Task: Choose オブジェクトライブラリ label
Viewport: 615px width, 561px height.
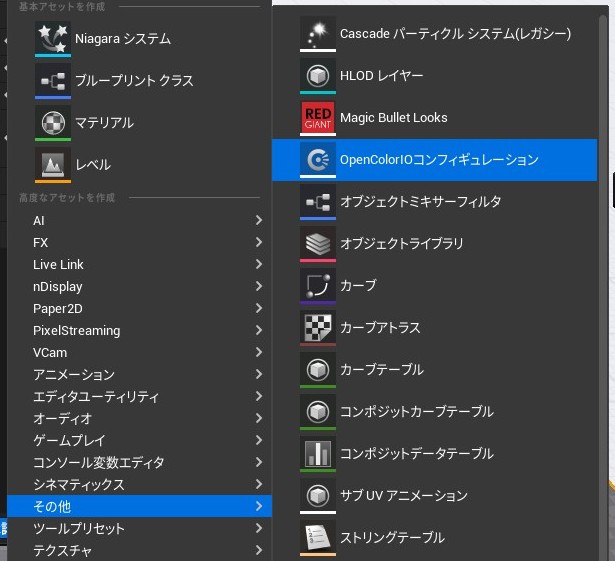Action: 402,244
